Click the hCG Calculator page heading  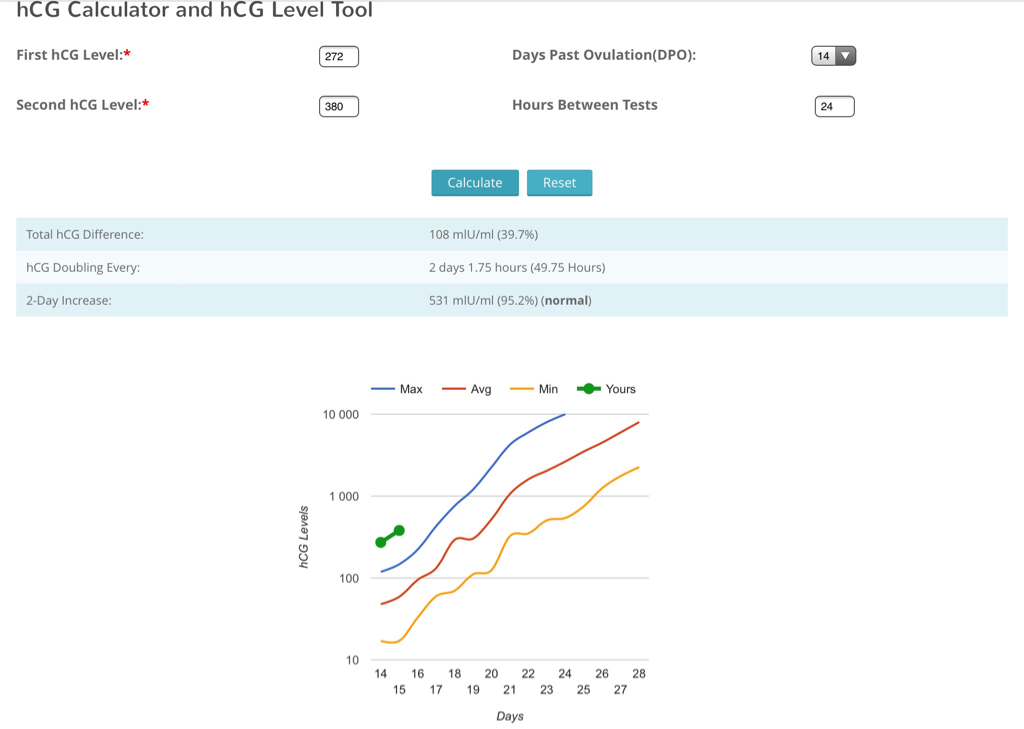[195, 11]
